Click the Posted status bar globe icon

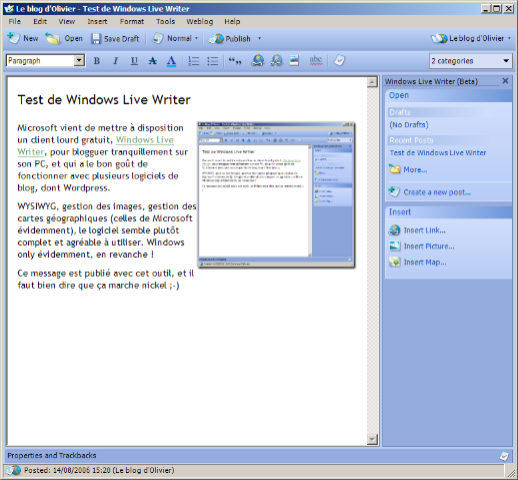(13, 470)
